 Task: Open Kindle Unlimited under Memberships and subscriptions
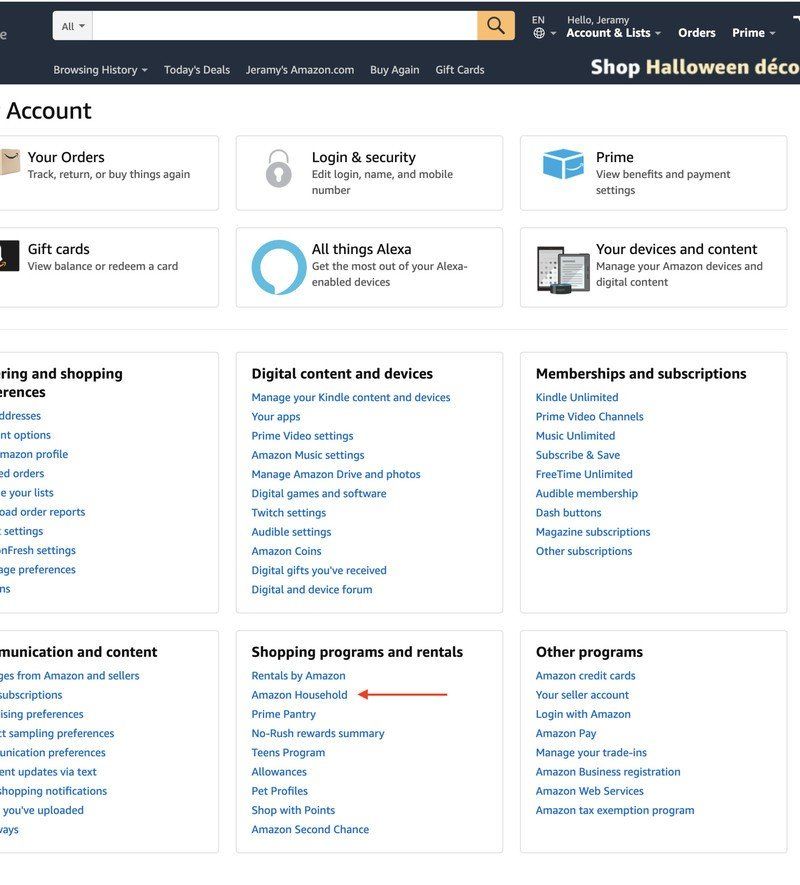[576, 397]
